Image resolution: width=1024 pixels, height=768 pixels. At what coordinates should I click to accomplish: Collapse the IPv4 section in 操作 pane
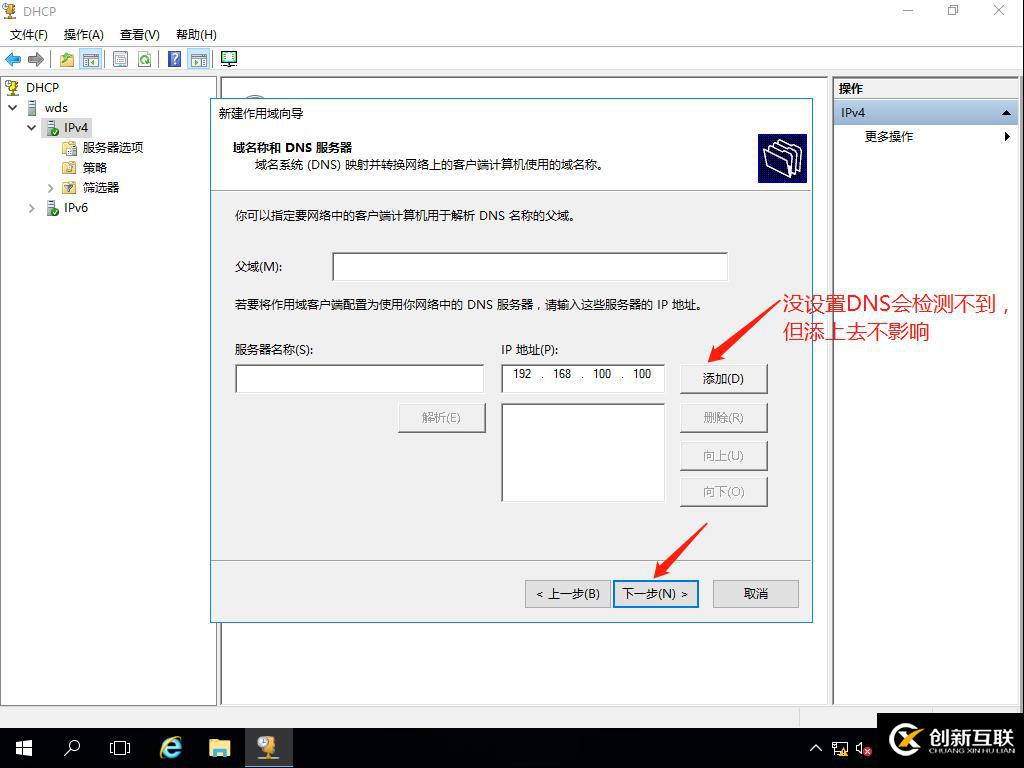[1005, 112]
